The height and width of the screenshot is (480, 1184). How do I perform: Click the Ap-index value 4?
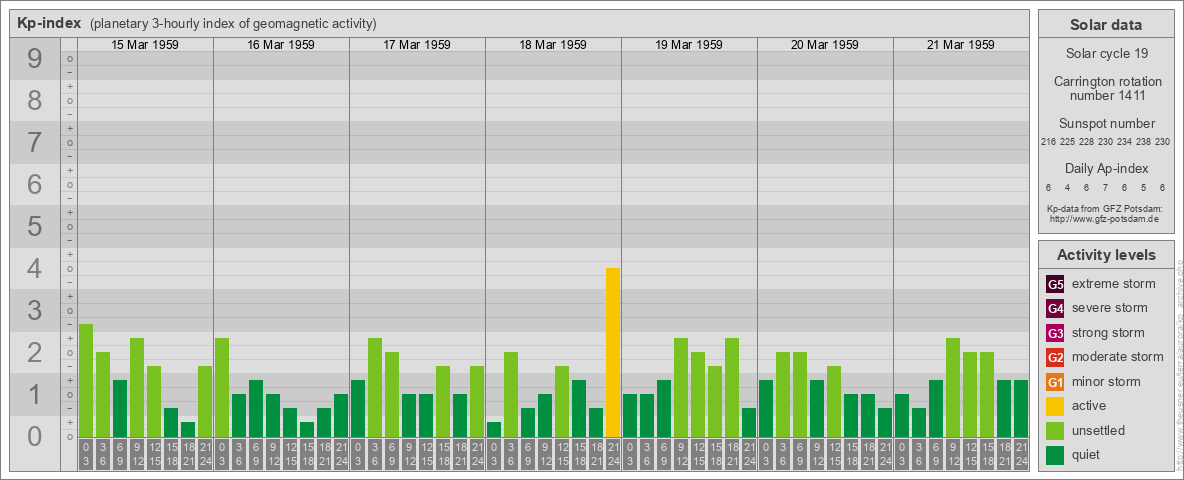click(x=1068, y=187)
